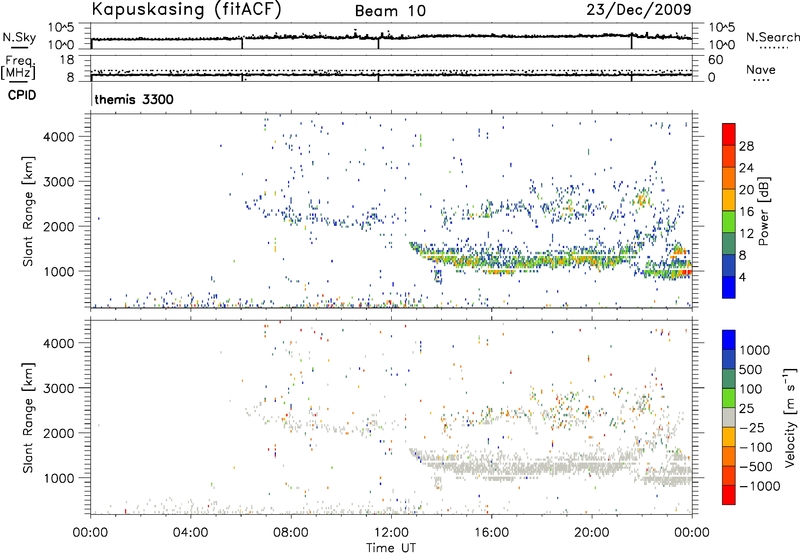This screenshot has height=554, width=800.
Task: Click the '18' frequency axis tick
Action: tap(67, 59)
